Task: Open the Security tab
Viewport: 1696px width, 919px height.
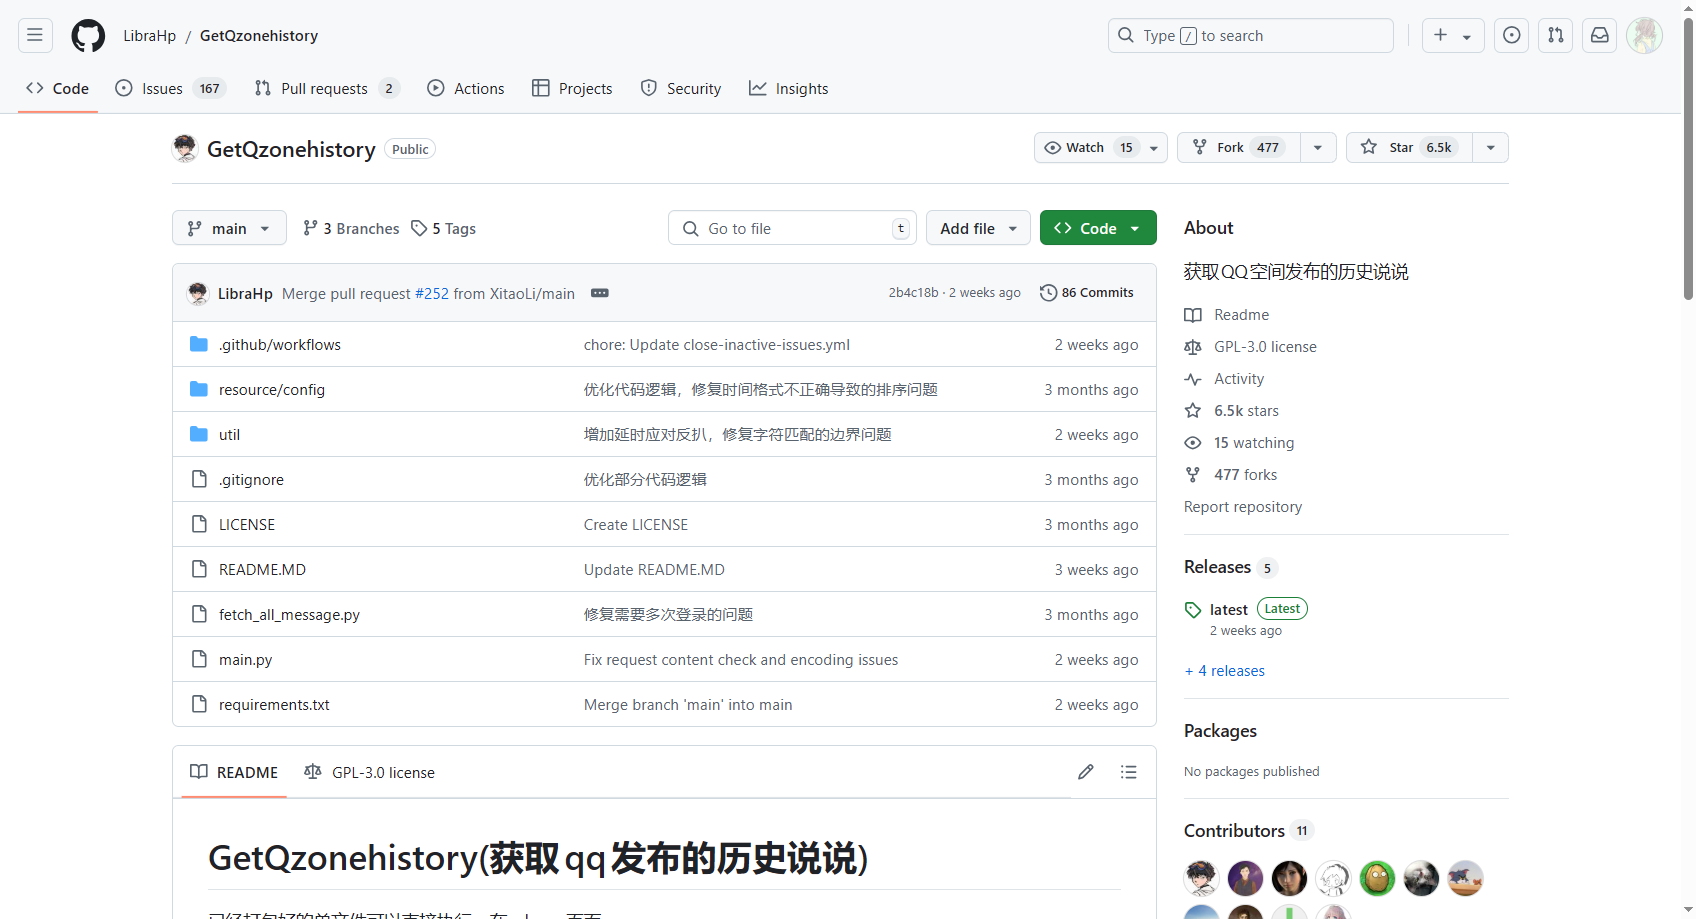Action: [681, 88]
